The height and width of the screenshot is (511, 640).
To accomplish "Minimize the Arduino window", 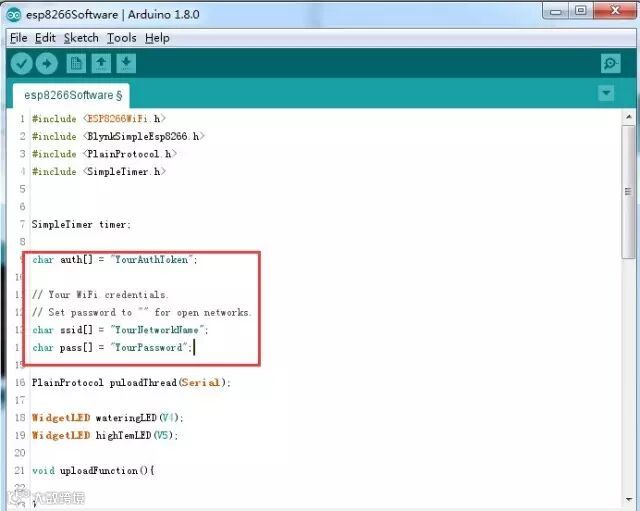I will pyautogui.click(x=555, y=11).
